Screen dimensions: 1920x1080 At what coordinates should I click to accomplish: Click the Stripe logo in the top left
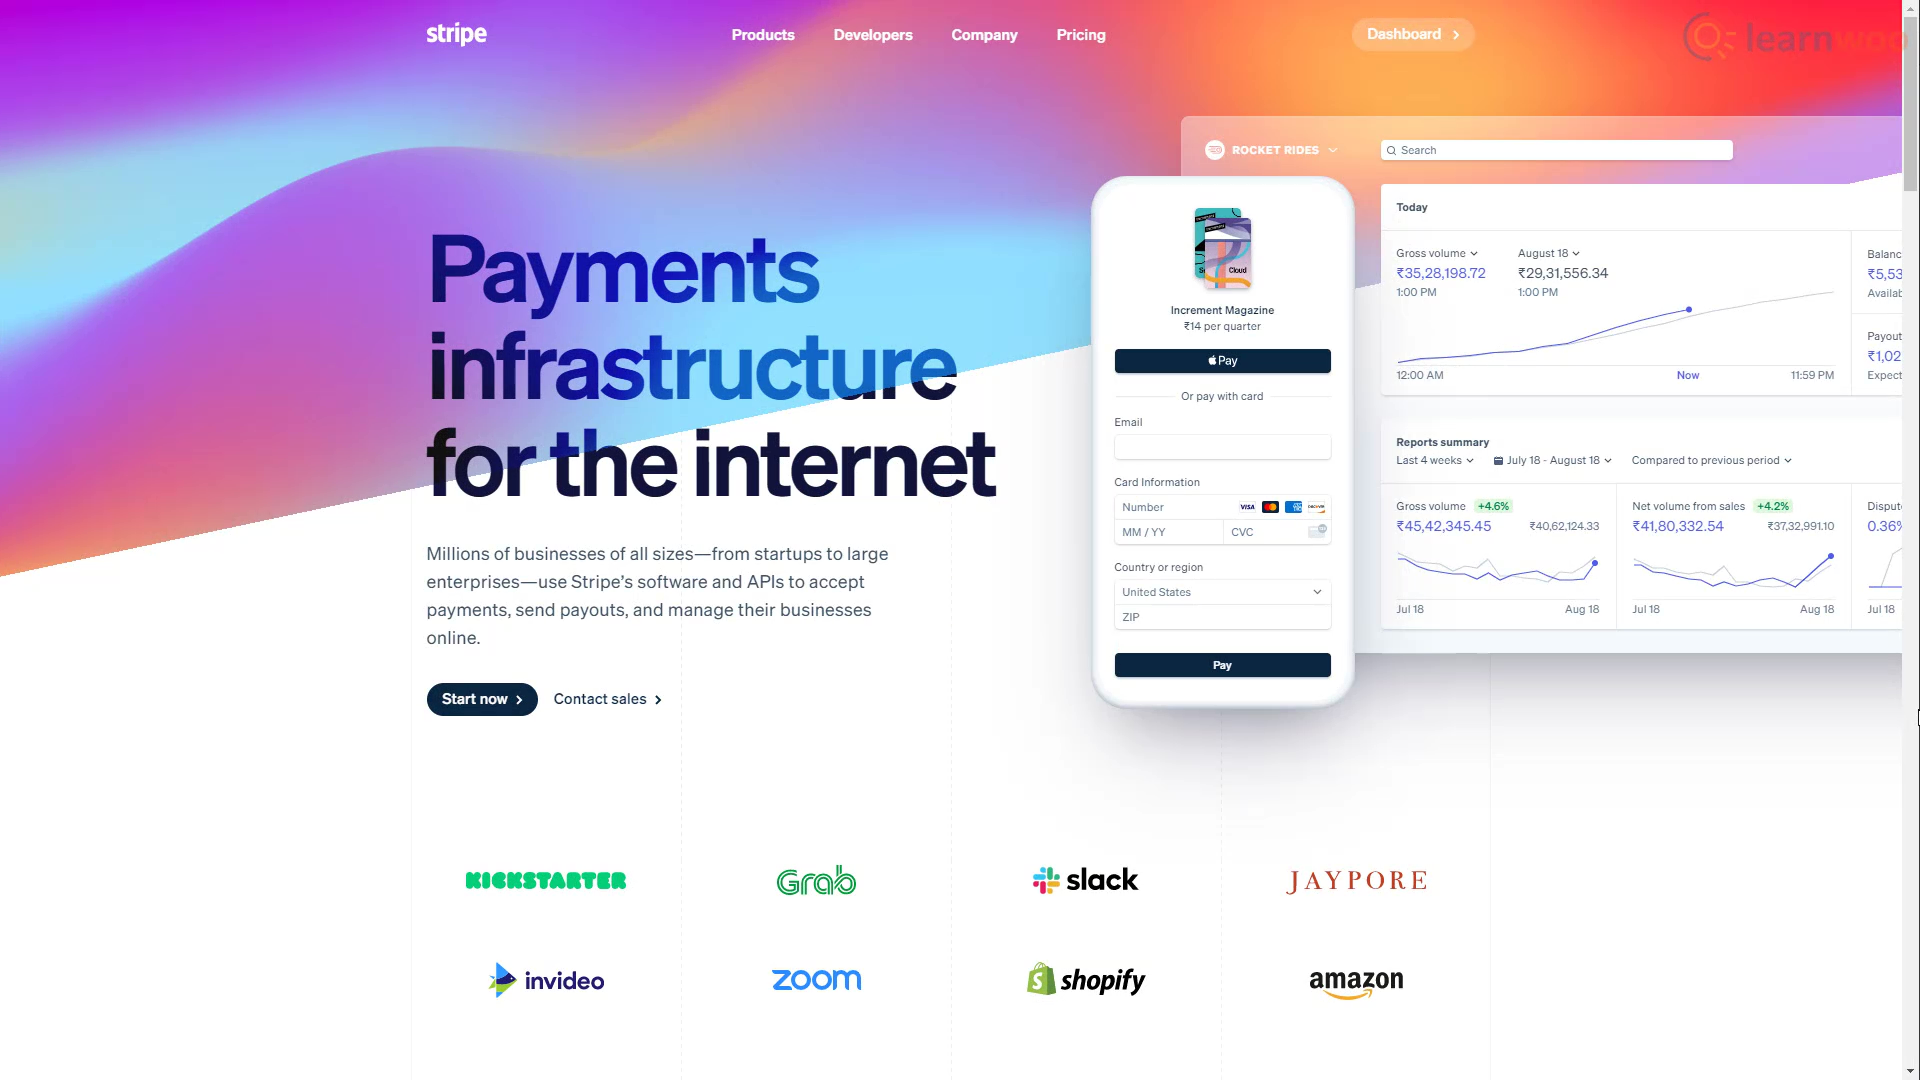tap(456, 33)
